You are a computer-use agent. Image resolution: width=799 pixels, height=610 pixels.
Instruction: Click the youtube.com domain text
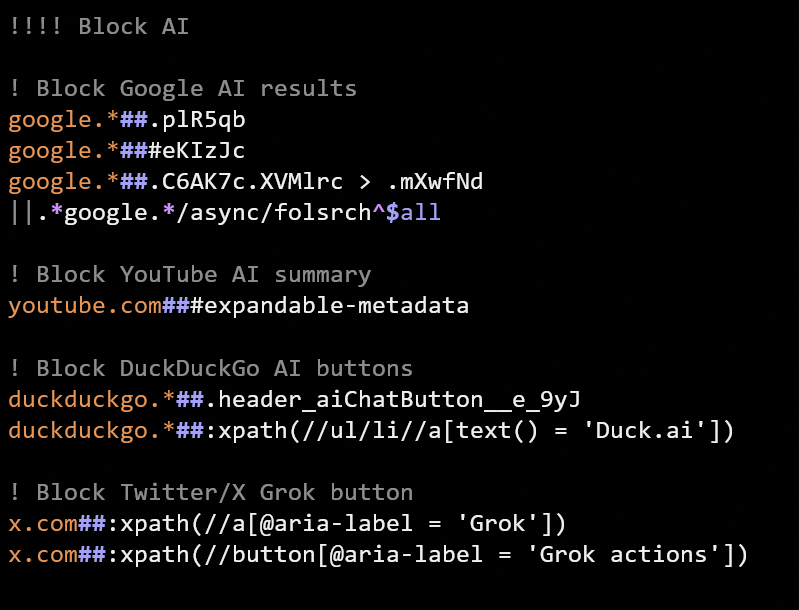pyautogui.click(x=85, y=306)
